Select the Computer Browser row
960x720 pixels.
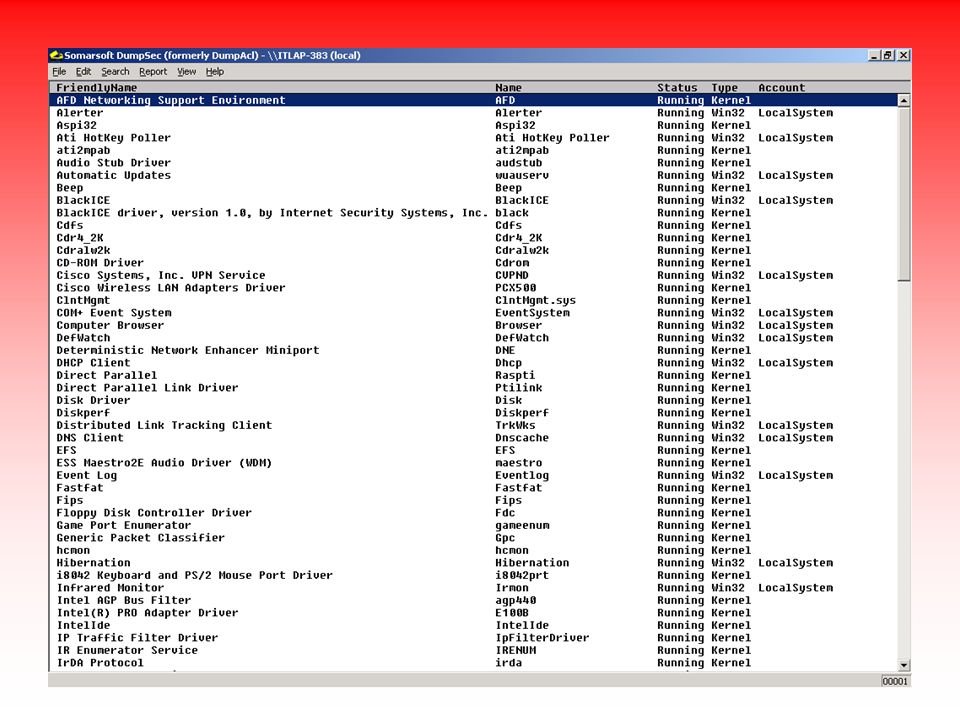coord(473,325)
